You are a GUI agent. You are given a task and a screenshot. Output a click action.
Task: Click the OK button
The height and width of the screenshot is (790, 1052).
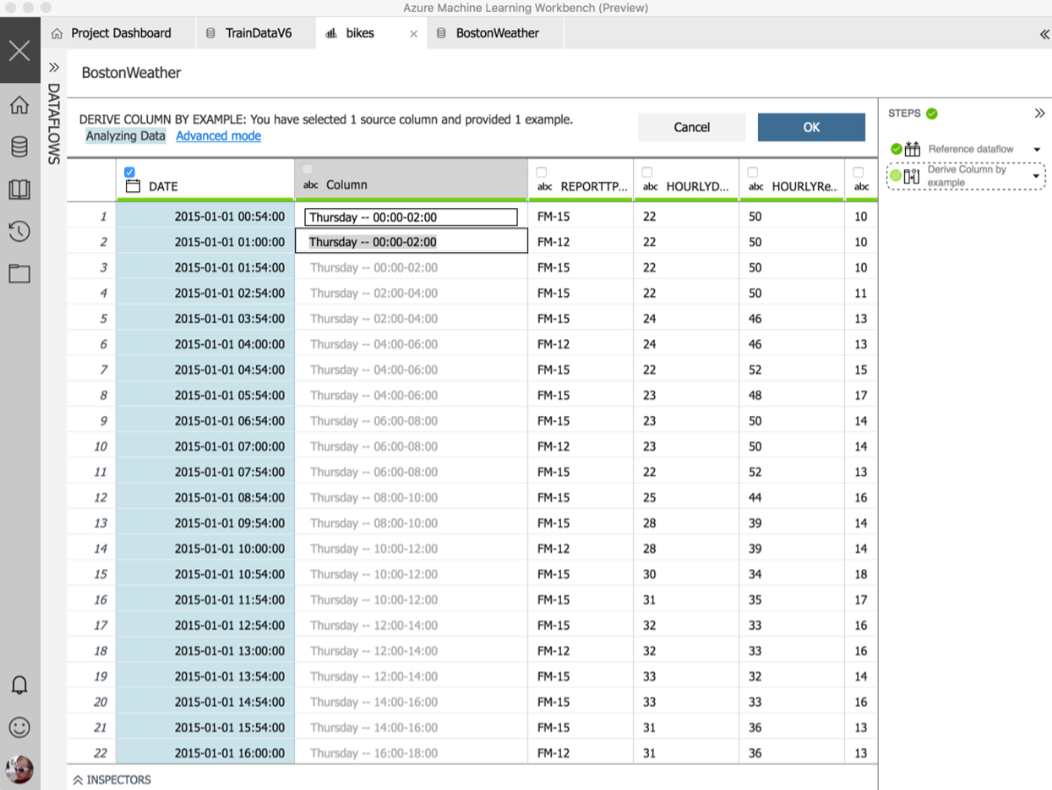click(x=811, y=127)
